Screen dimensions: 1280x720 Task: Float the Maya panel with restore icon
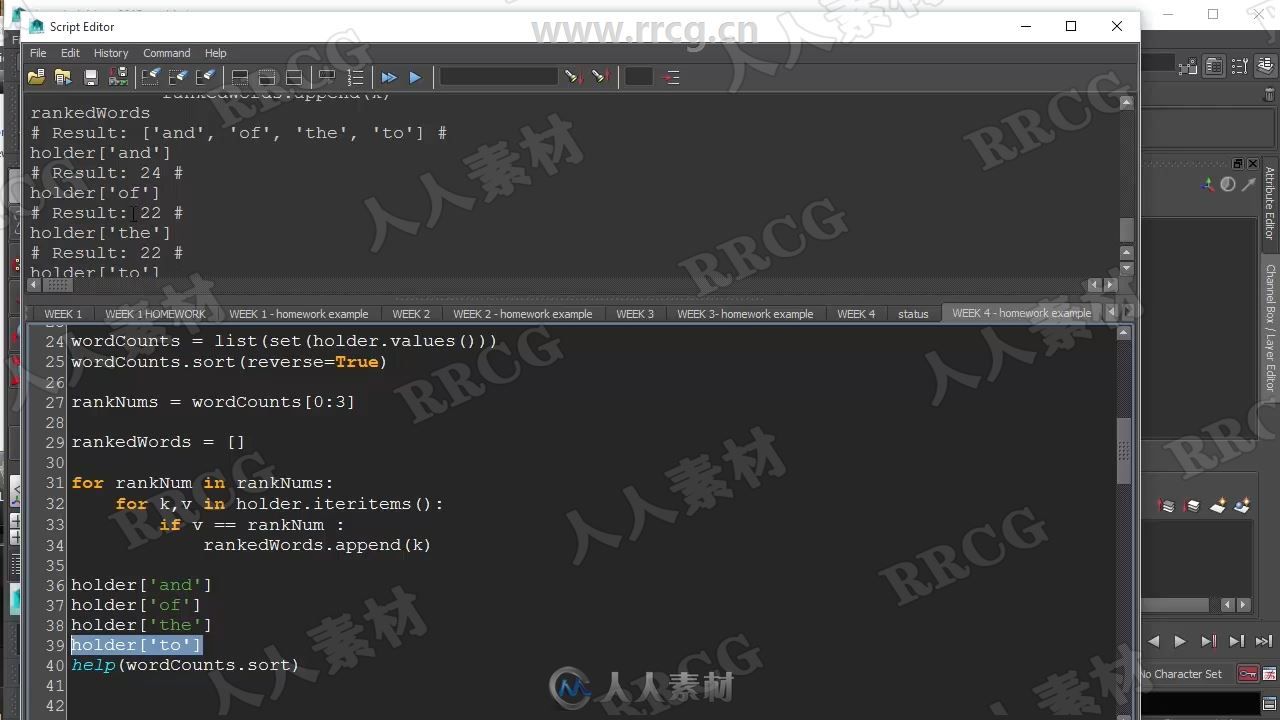pyautogui.click(x=1237, y=163)
